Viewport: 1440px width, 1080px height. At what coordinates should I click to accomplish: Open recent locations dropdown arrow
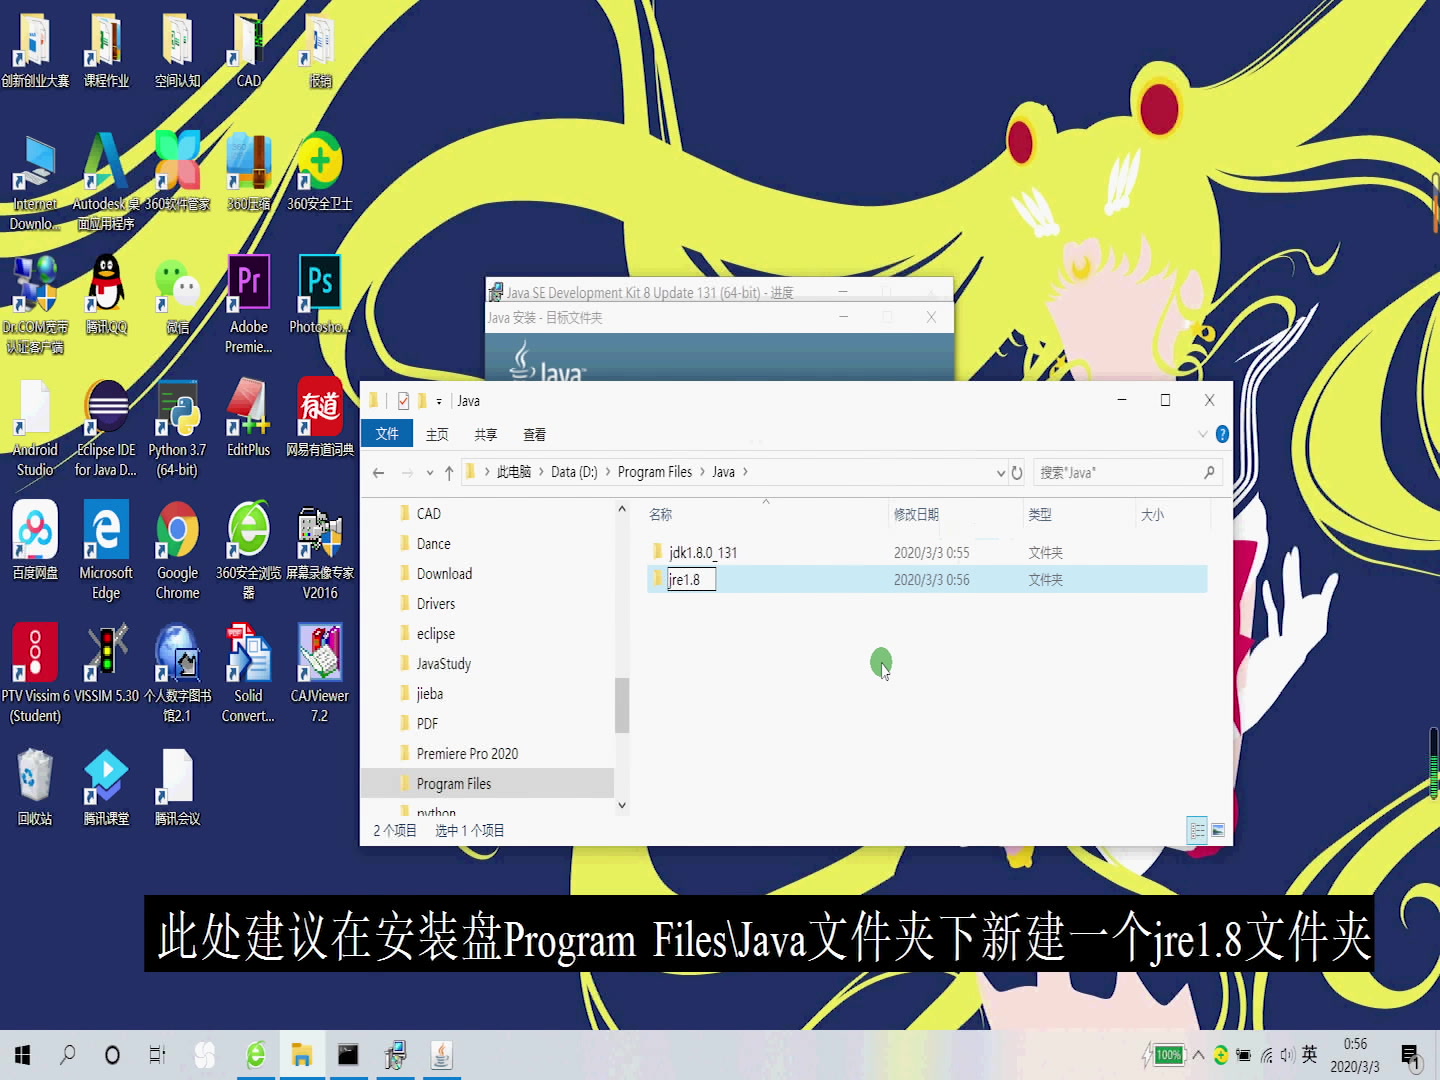point(429,473)
